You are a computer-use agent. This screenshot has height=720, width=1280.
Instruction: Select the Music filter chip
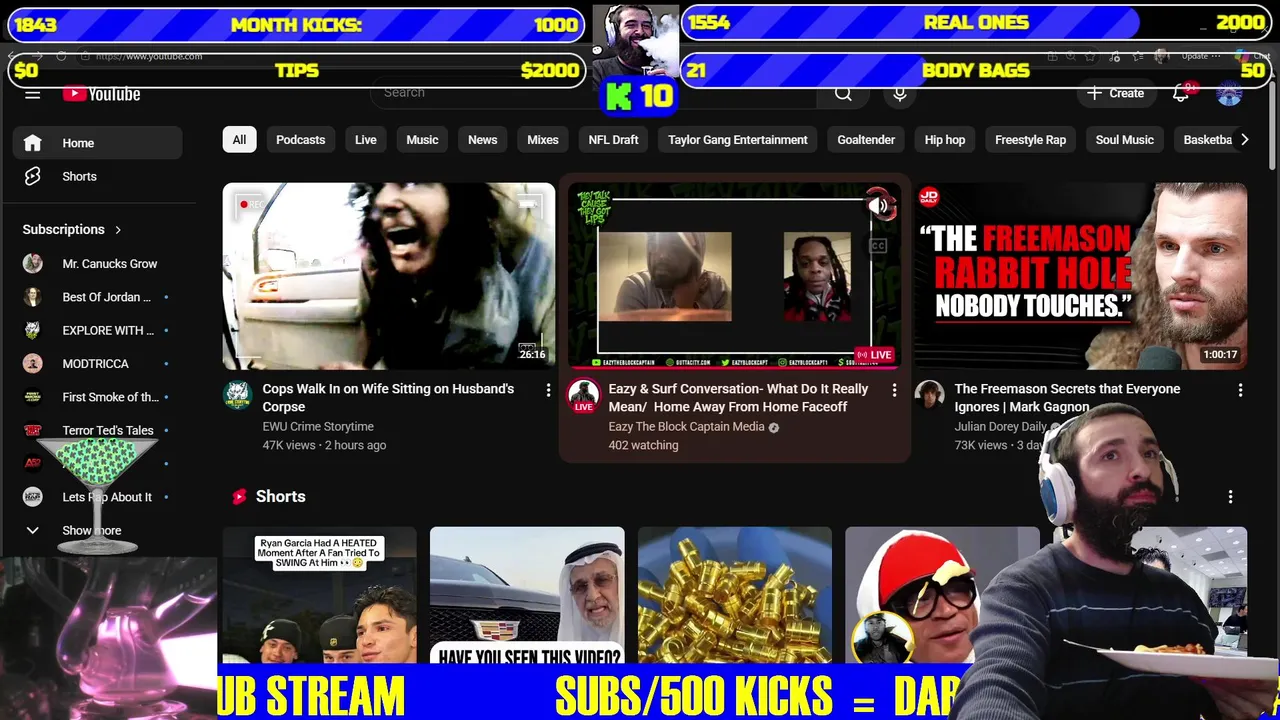(x=422, y=140)
